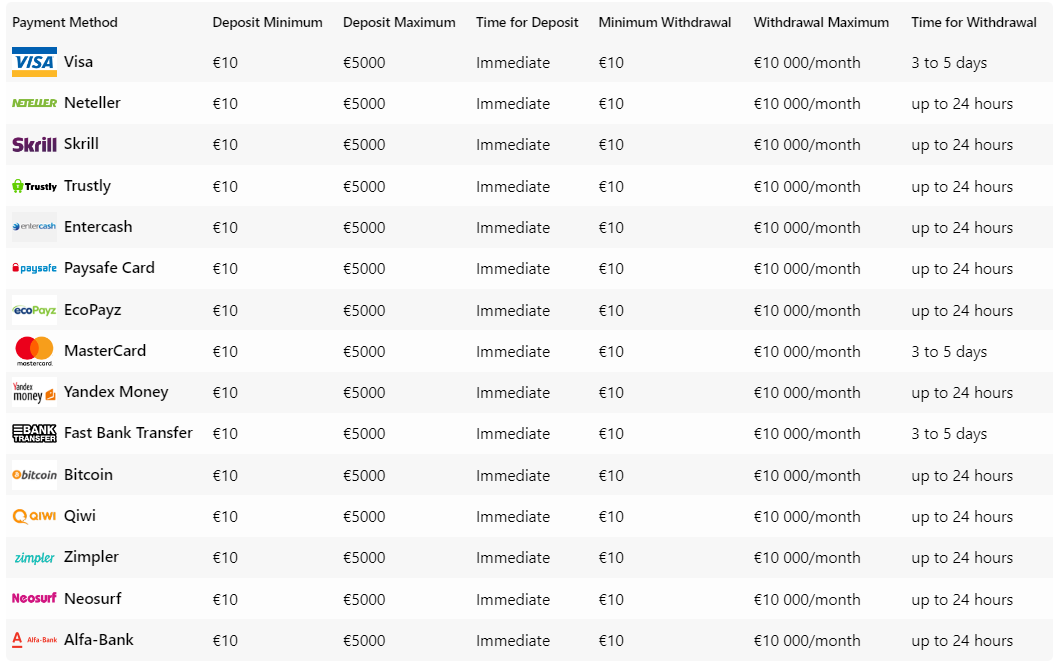
Task: Click the orange Bitcoin logo
Action: pos(34,475)
